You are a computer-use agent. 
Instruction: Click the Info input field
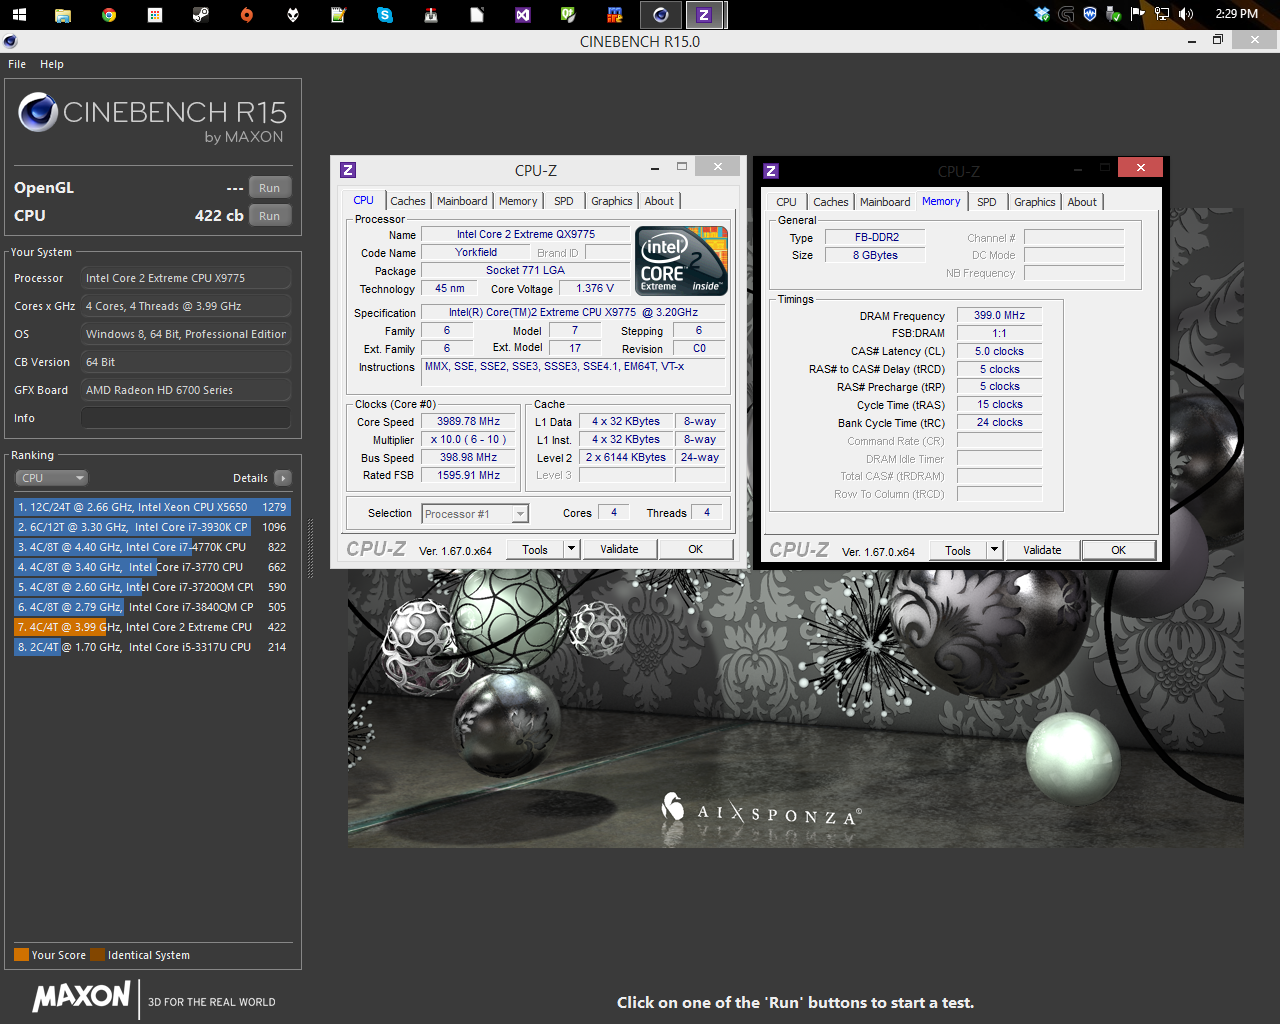tap(186, 418)
